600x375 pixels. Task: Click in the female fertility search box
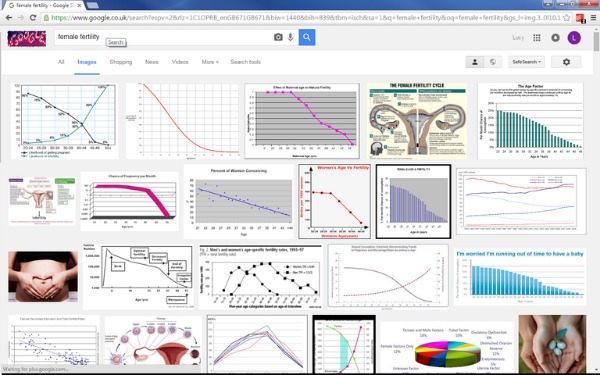[x=163, y=37]
